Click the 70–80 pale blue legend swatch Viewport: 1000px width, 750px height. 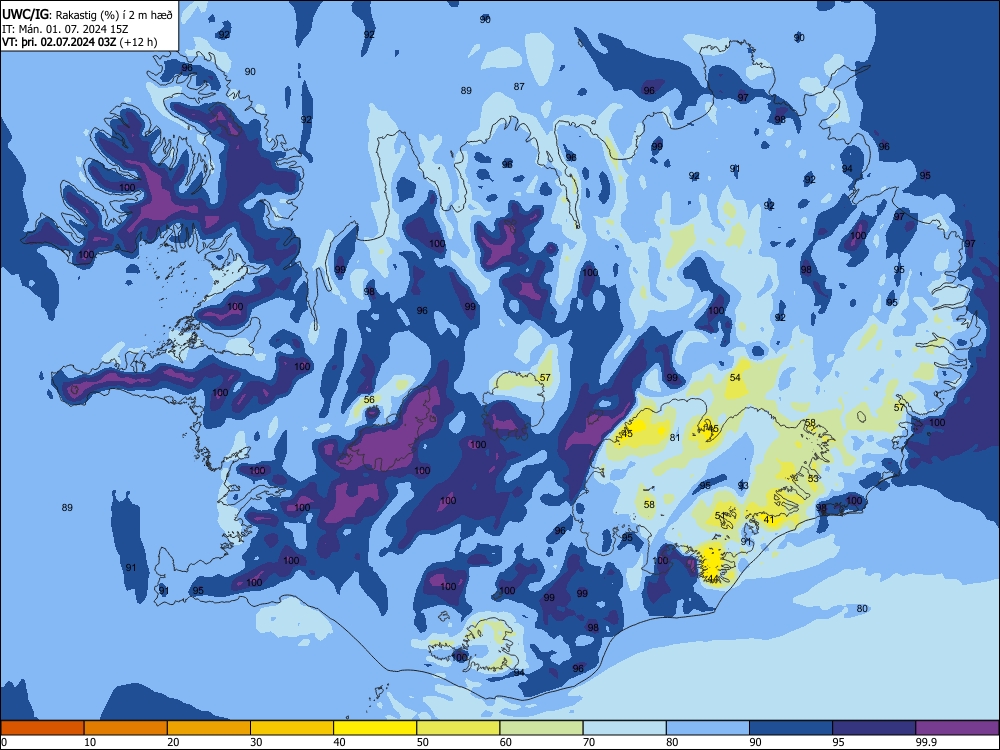click(x=624, y=728)
